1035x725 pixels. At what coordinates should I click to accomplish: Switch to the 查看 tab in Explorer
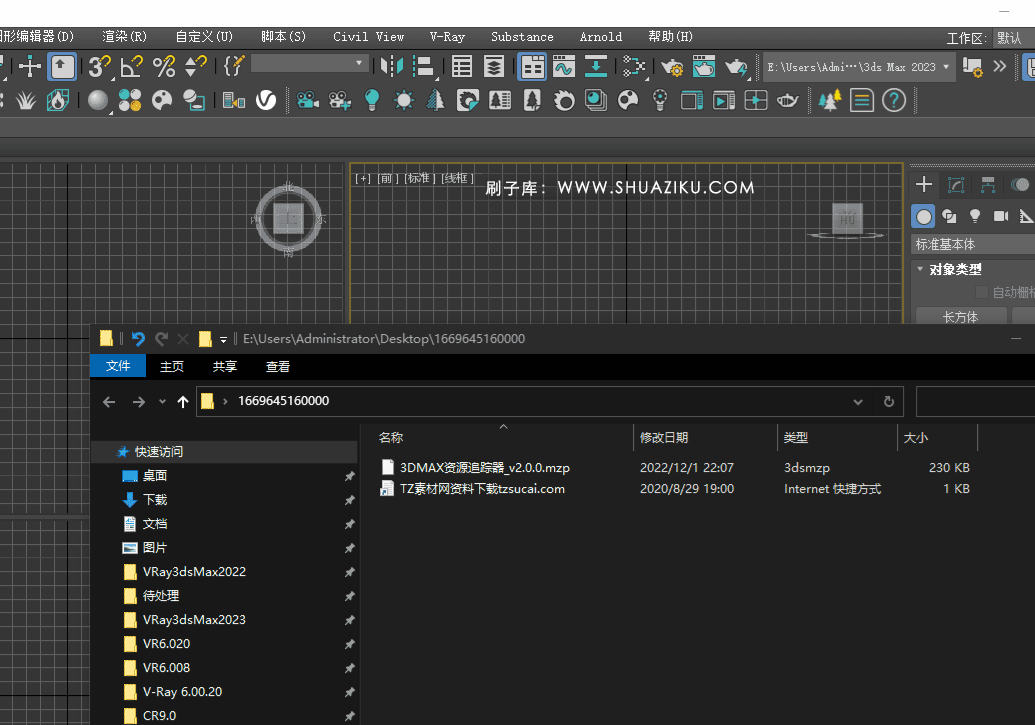click(x=278, y=367)
